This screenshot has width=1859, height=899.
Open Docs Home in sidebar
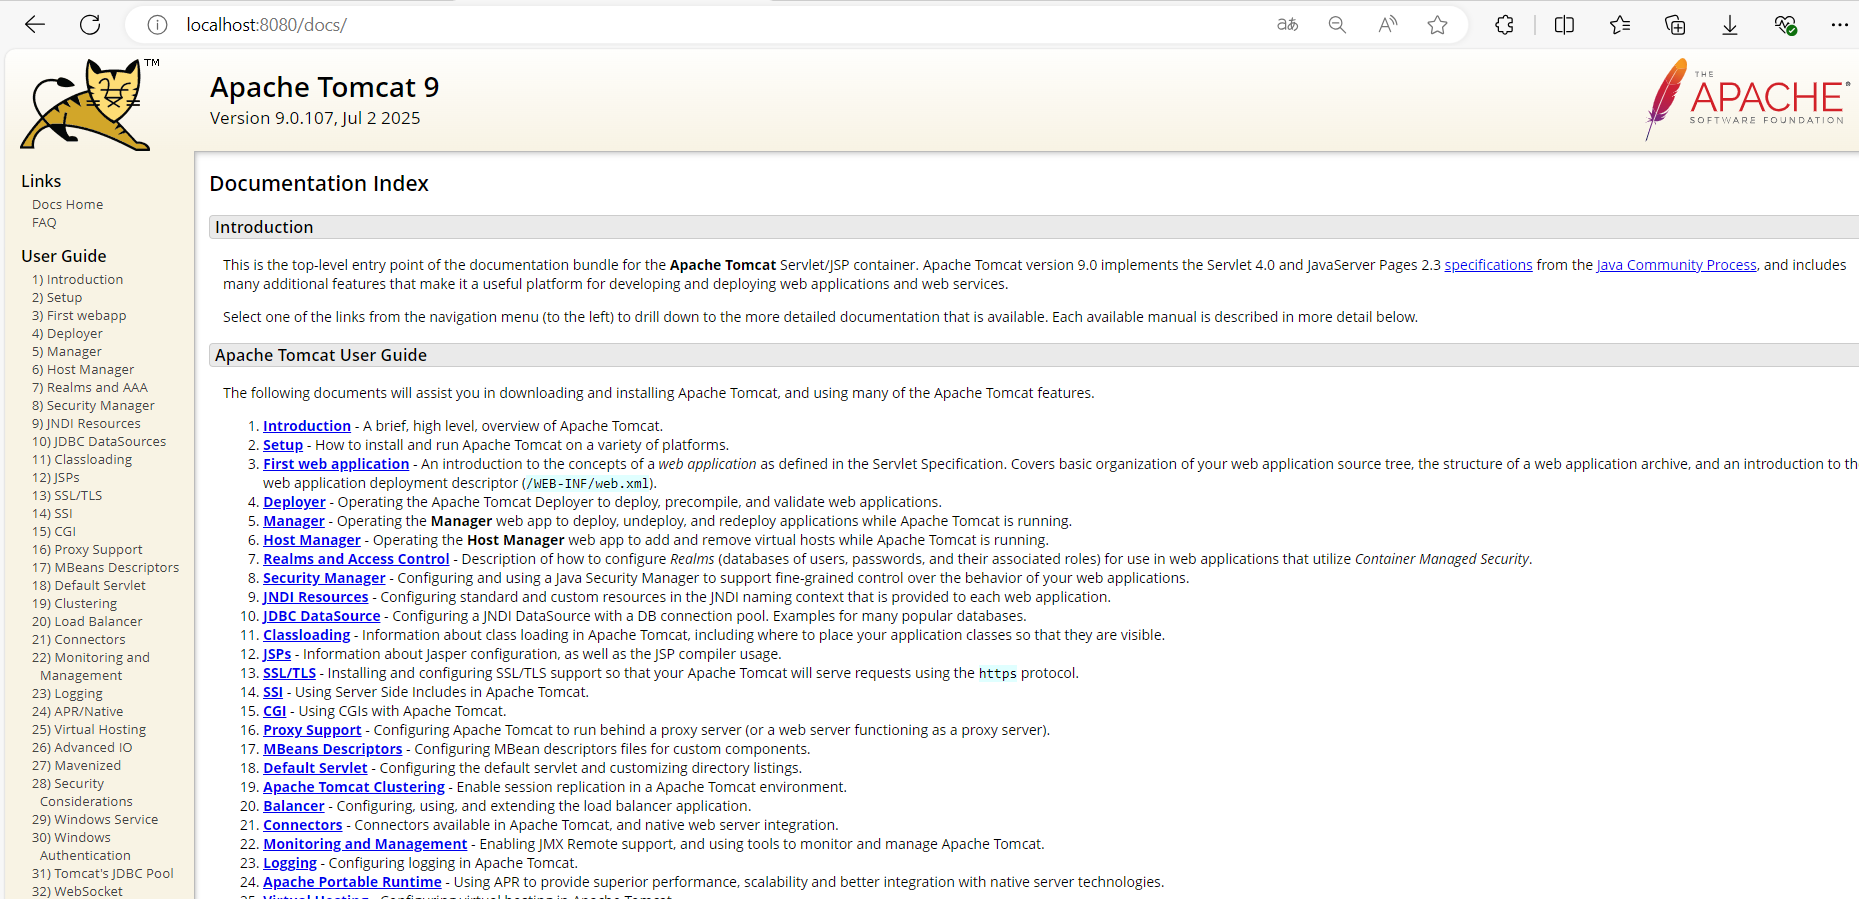(x=67, y=204)
